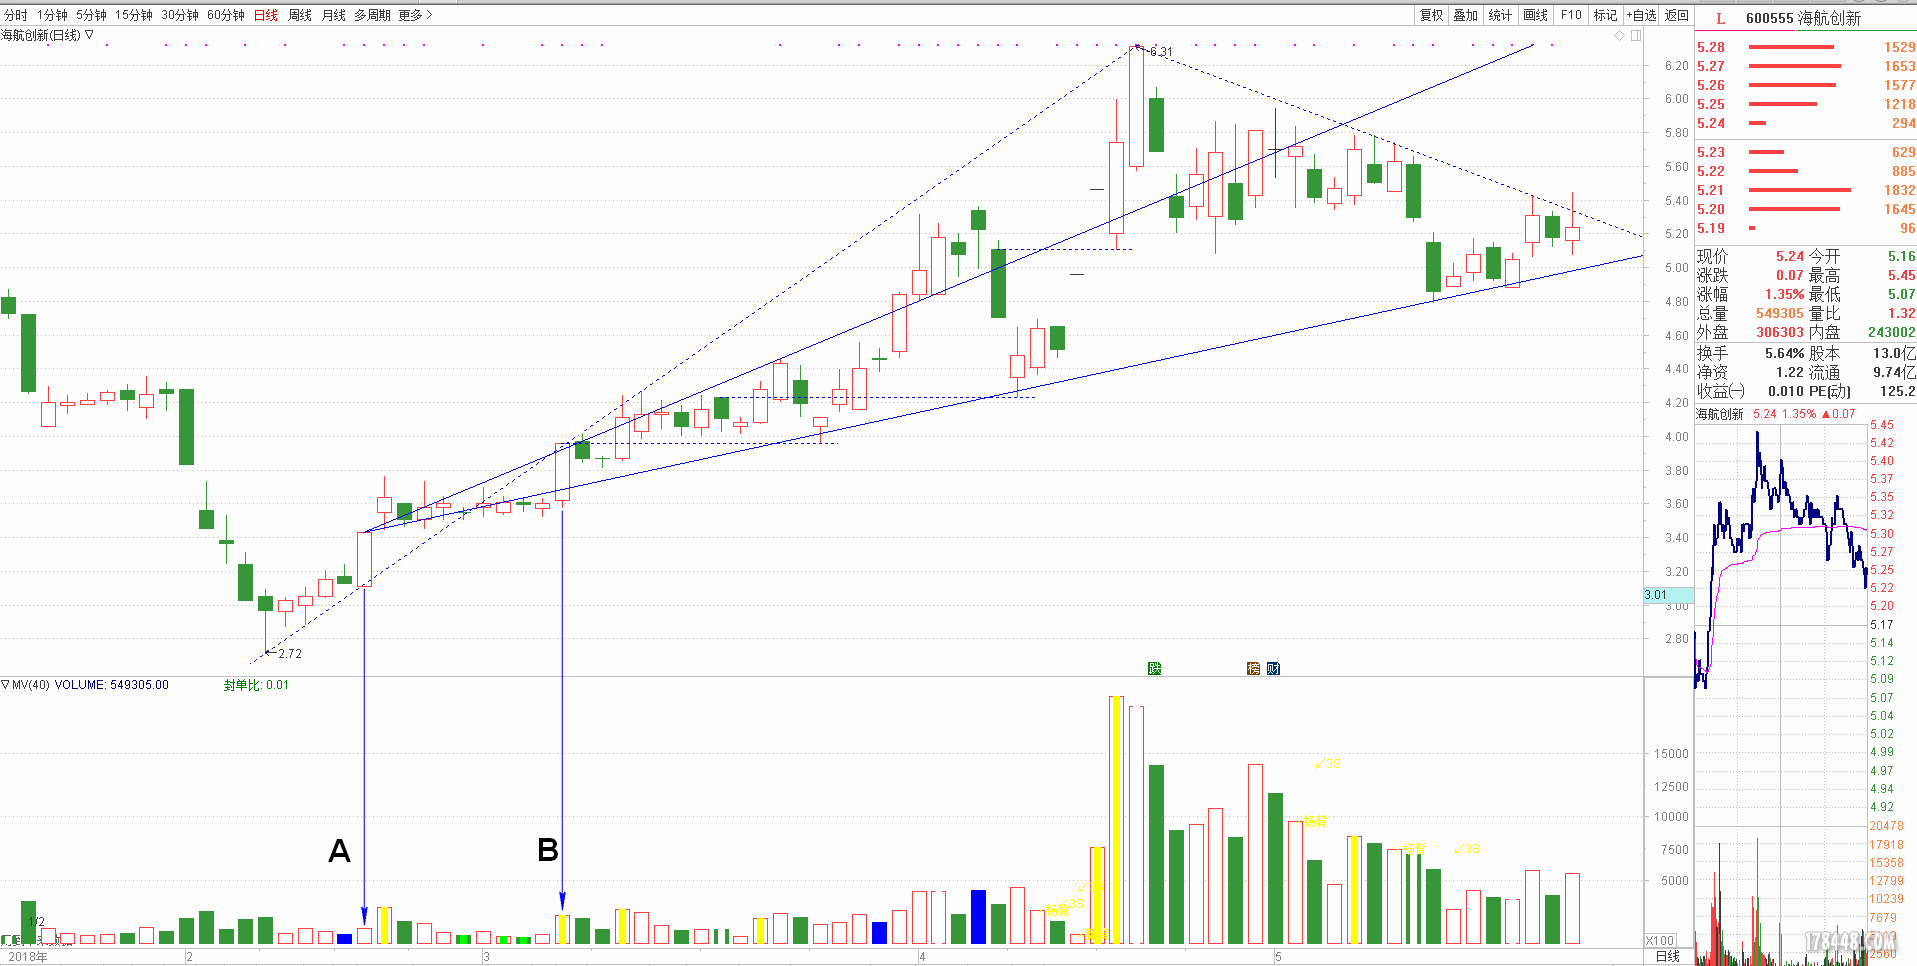Screen dimensions: 1917x966
Task: Open the 更多 periods expander
Action: (x=415, y=15)
